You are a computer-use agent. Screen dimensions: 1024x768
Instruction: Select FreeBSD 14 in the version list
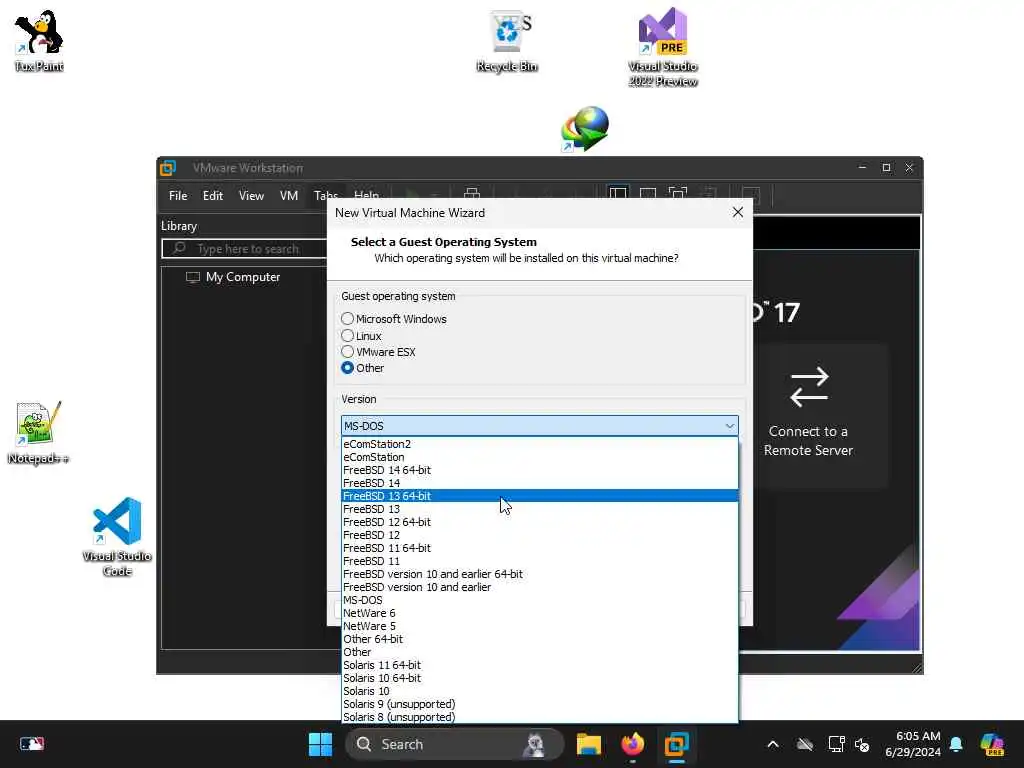tap(539, 483)
